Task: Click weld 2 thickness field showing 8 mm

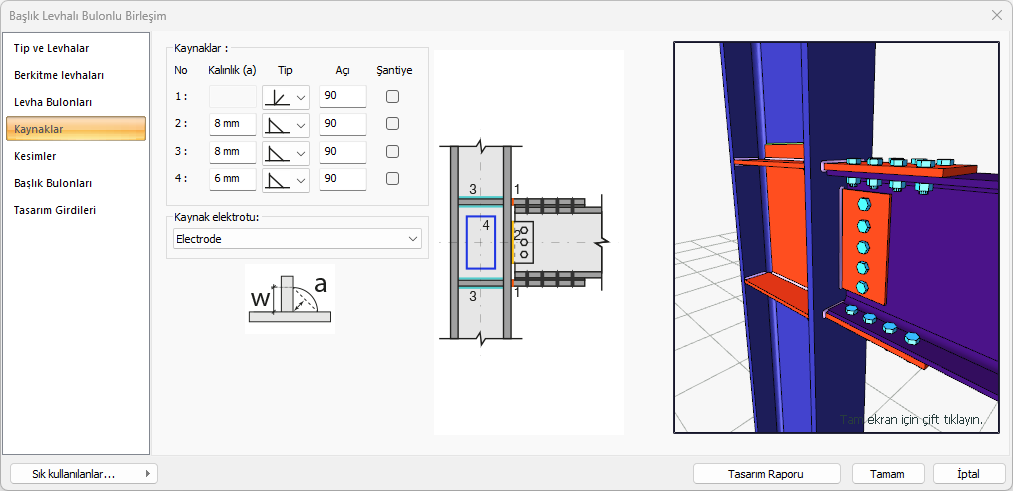Action: [x=232, y=124]
